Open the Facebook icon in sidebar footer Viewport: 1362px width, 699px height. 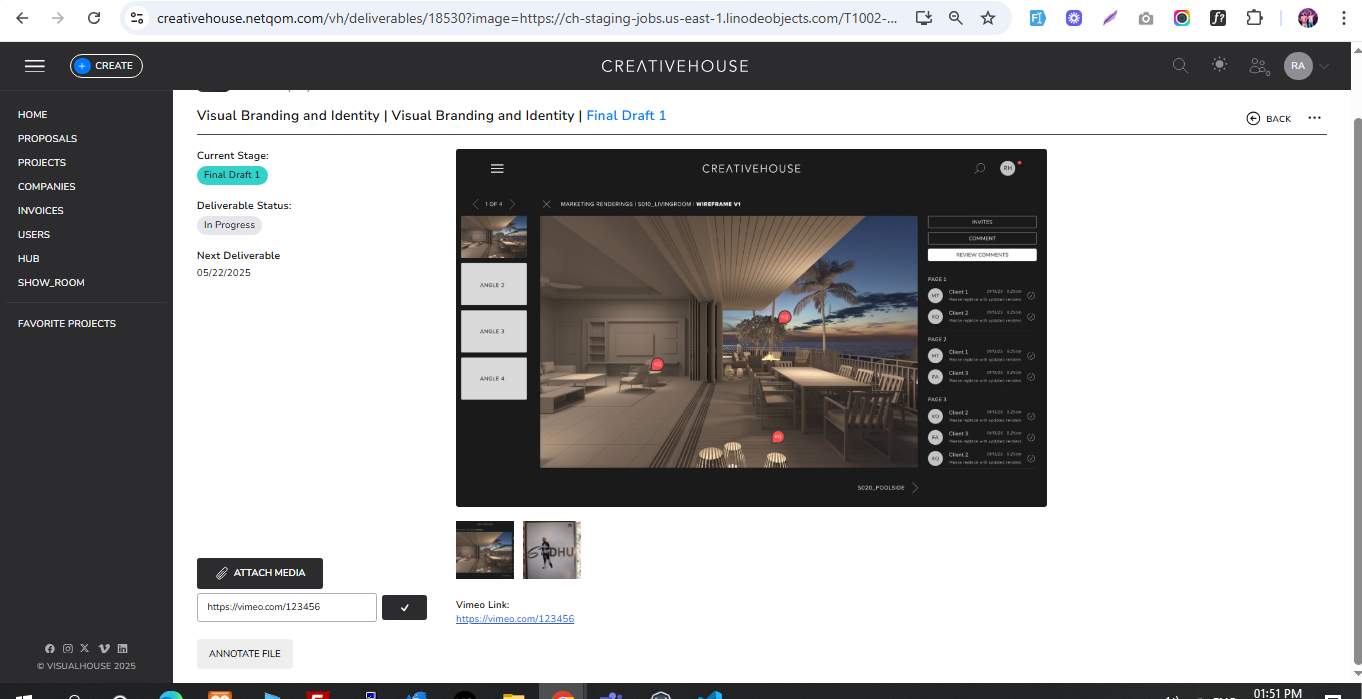click(x=50, y=649)
